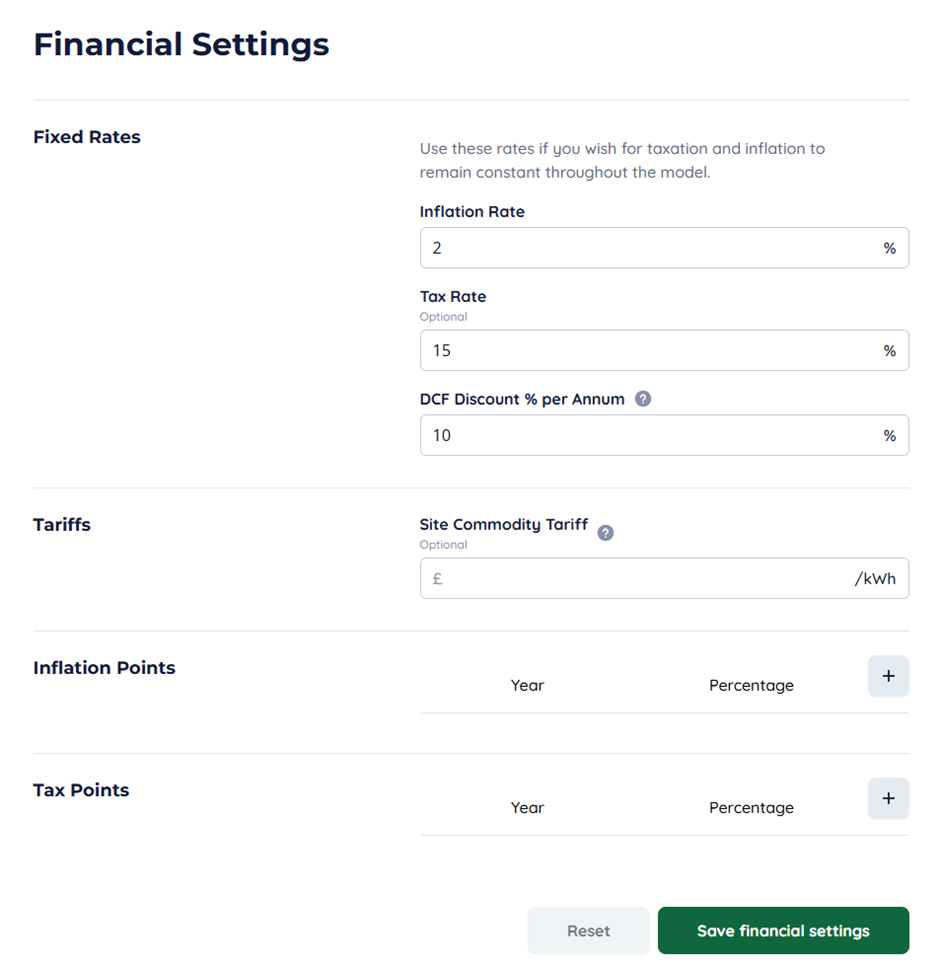Click the Tax Rate input showing 15
Image resolution: width=940 pixels, height=966 pixels.
pyautogui.click(x=640, y=350)
